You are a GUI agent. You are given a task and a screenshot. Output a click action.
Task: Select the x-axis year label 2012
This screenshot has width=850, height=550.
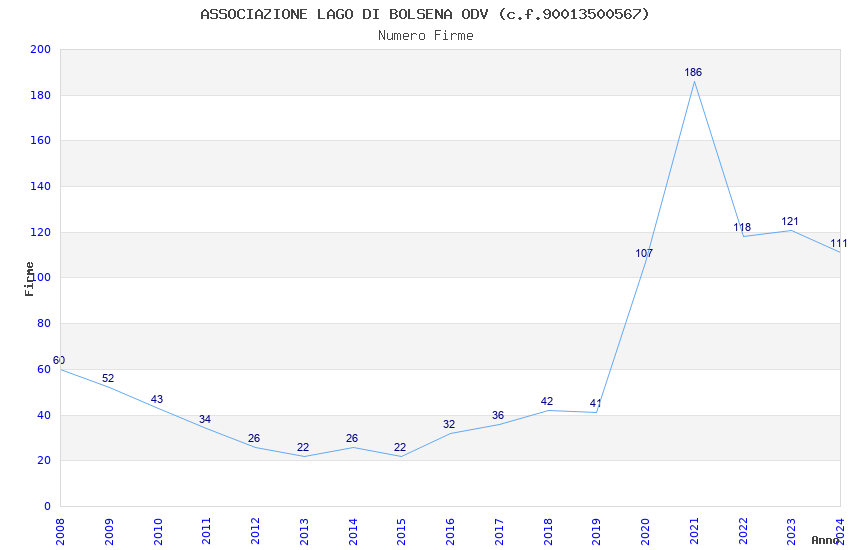coord(255,532)
